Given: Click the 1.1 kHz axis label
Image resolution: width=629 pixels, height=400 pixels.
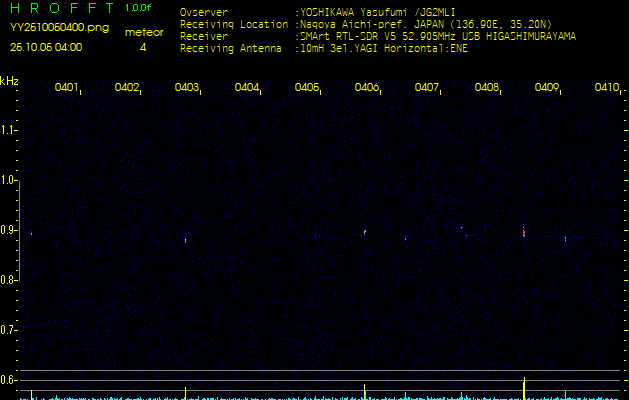Looking at the screenshot, I should click(x=7, y=130).
